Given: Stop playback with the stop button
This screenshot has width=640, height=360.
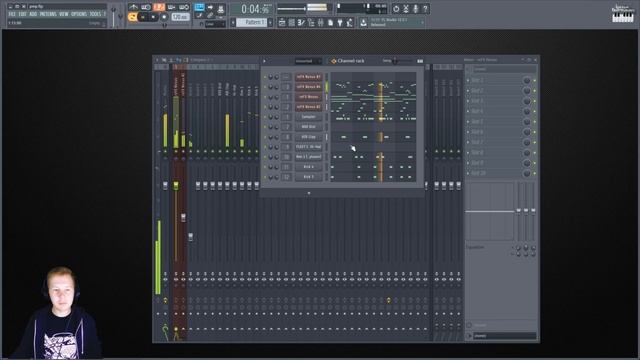Looking at the screenshot, I should tap(153, 17).
